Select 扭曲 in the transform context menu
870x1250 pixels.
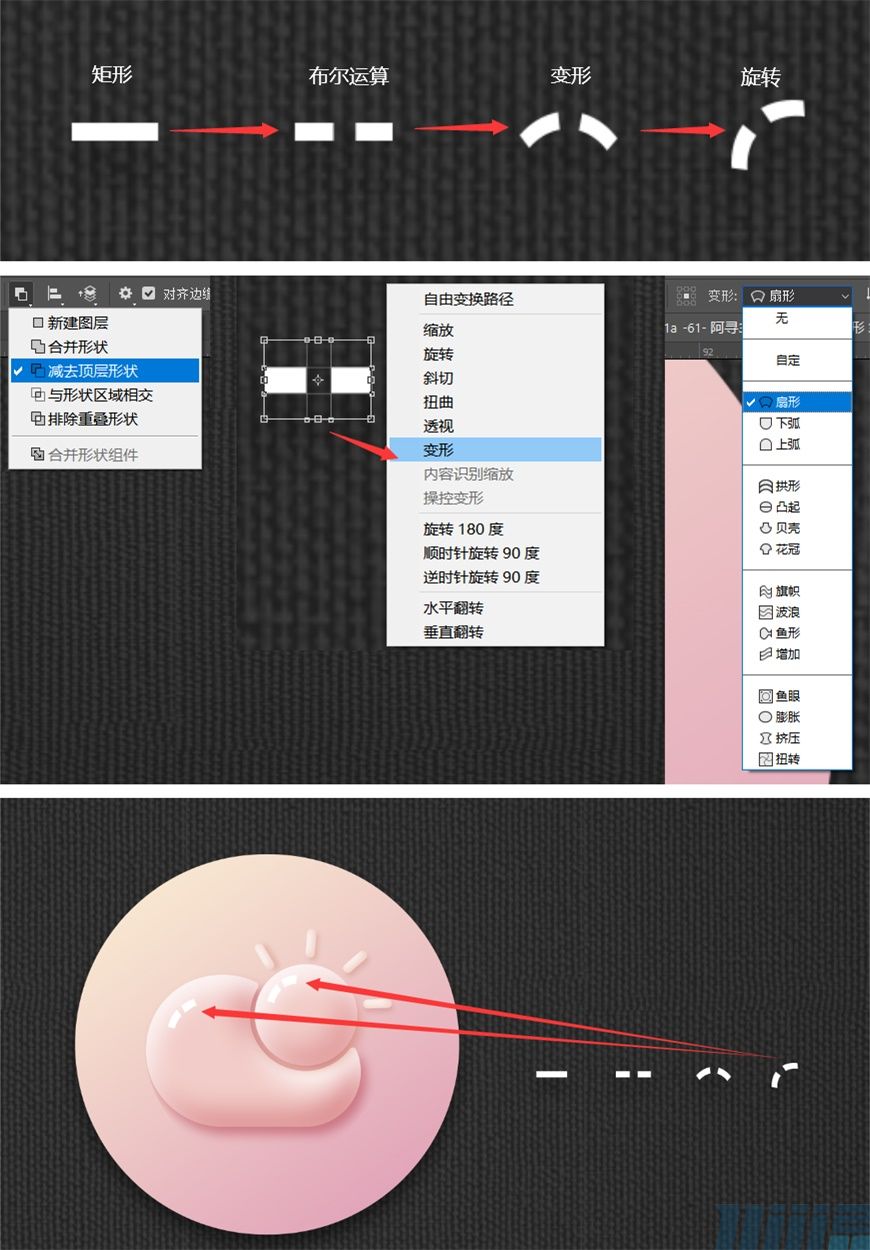point(495,402)
